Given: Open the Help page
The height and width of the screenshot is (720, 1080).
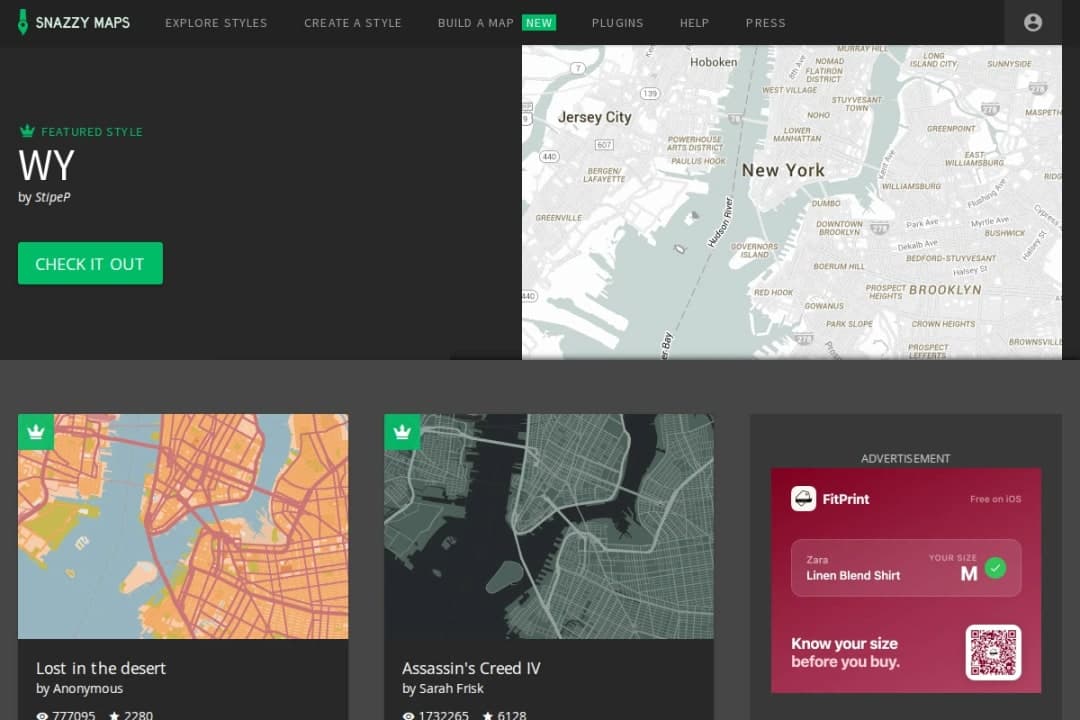Looking at the screenshot, I should point(694,23).
